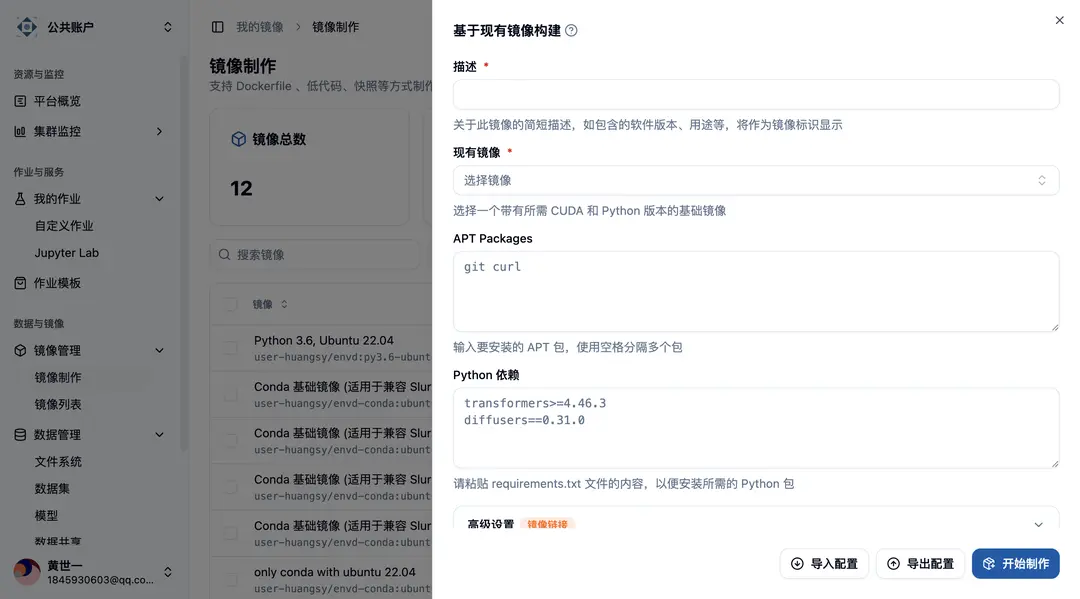The width and height of the screenshot is (1080, 599).
Task: Click the APT Packages text area
Action: click(x=756, y=291)
